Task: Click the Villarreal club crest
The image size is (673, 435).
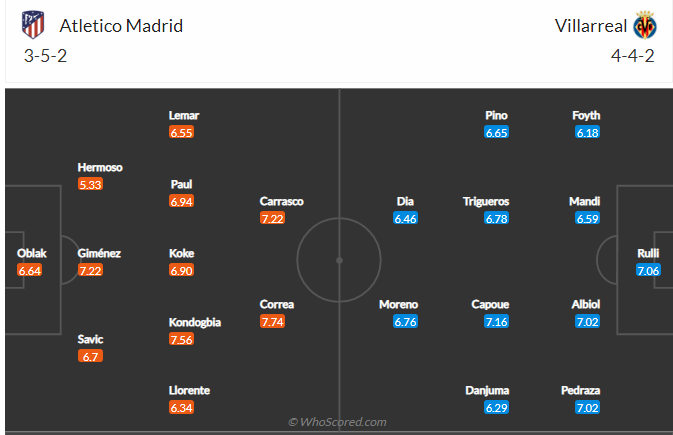Action: click(x=644, y=25)
